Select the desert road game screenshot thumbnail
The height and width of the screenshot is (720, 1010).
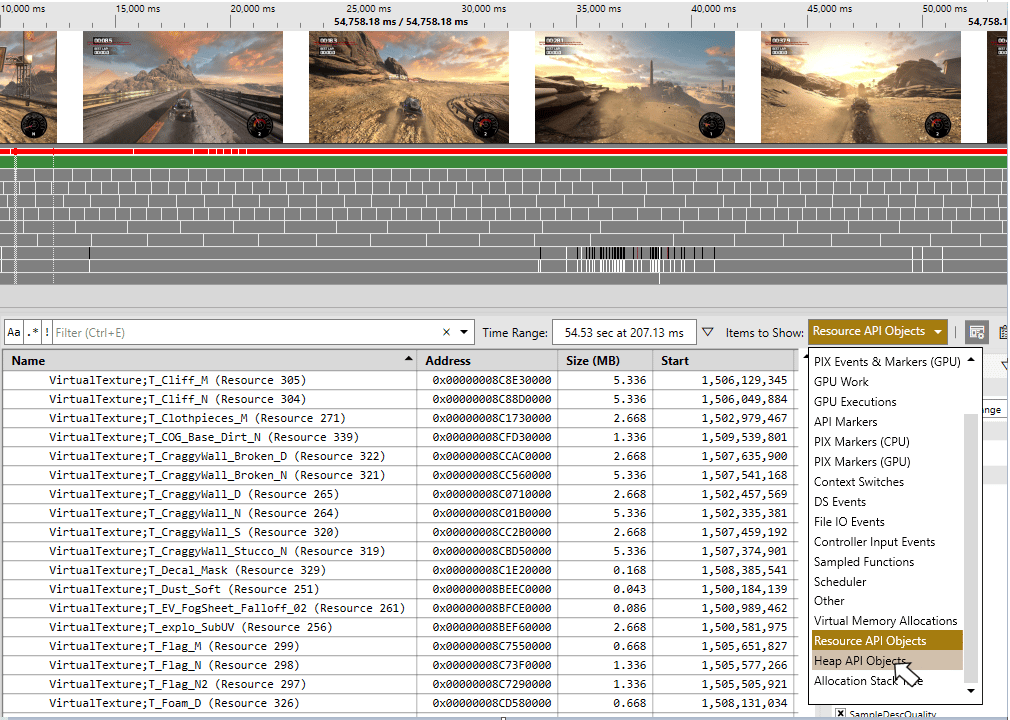(x=183, y=87)
